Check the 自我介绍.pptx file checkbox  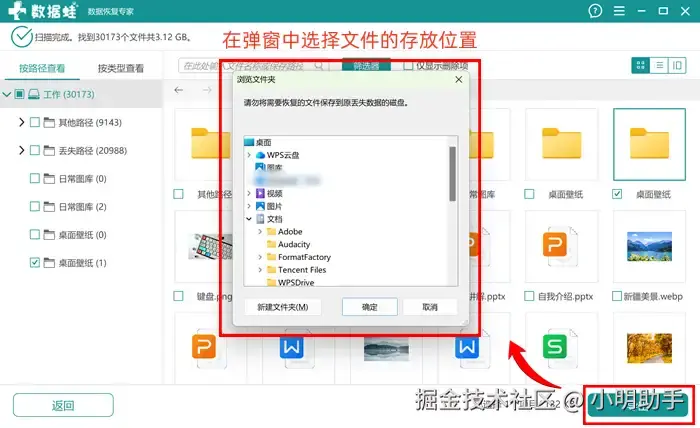pos(529,296)
